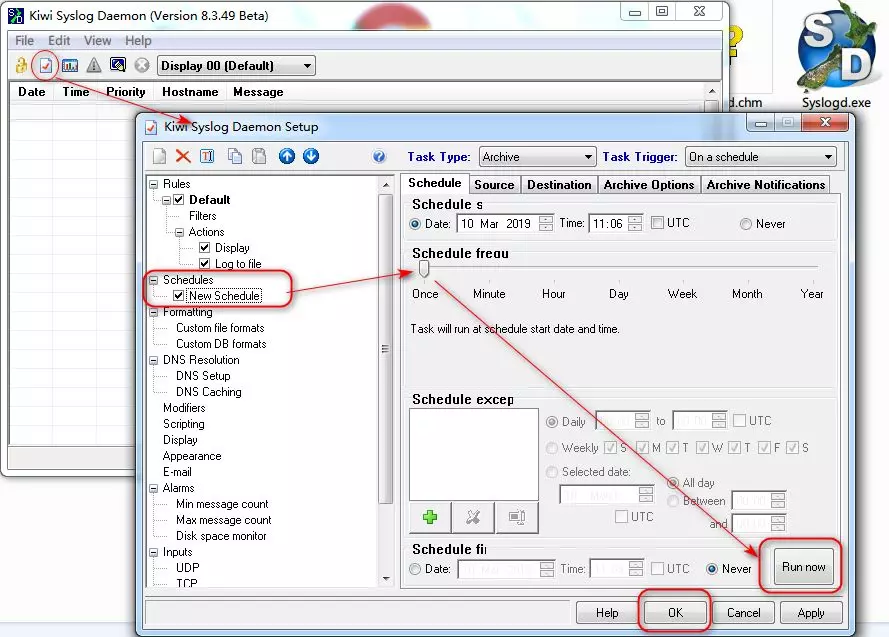Switch to the Source tab
This screenshot has width=889, height=637.
coord(494,185)
